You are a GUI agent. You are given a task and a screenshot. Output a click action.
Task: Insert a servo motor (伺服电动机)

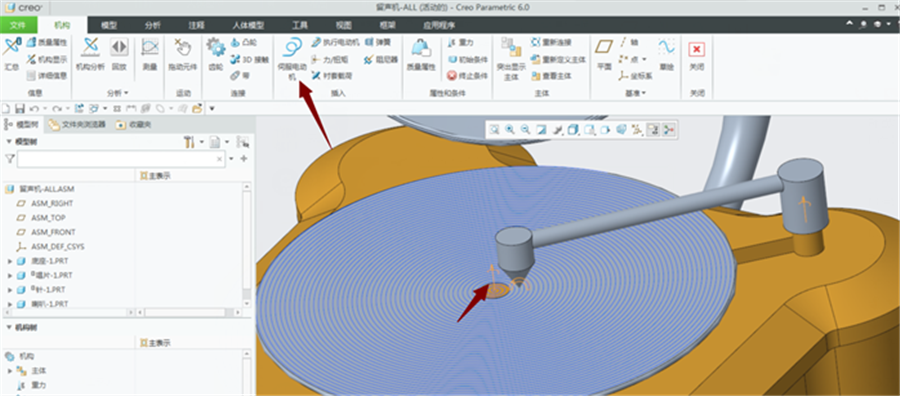(x=293, y=58)
